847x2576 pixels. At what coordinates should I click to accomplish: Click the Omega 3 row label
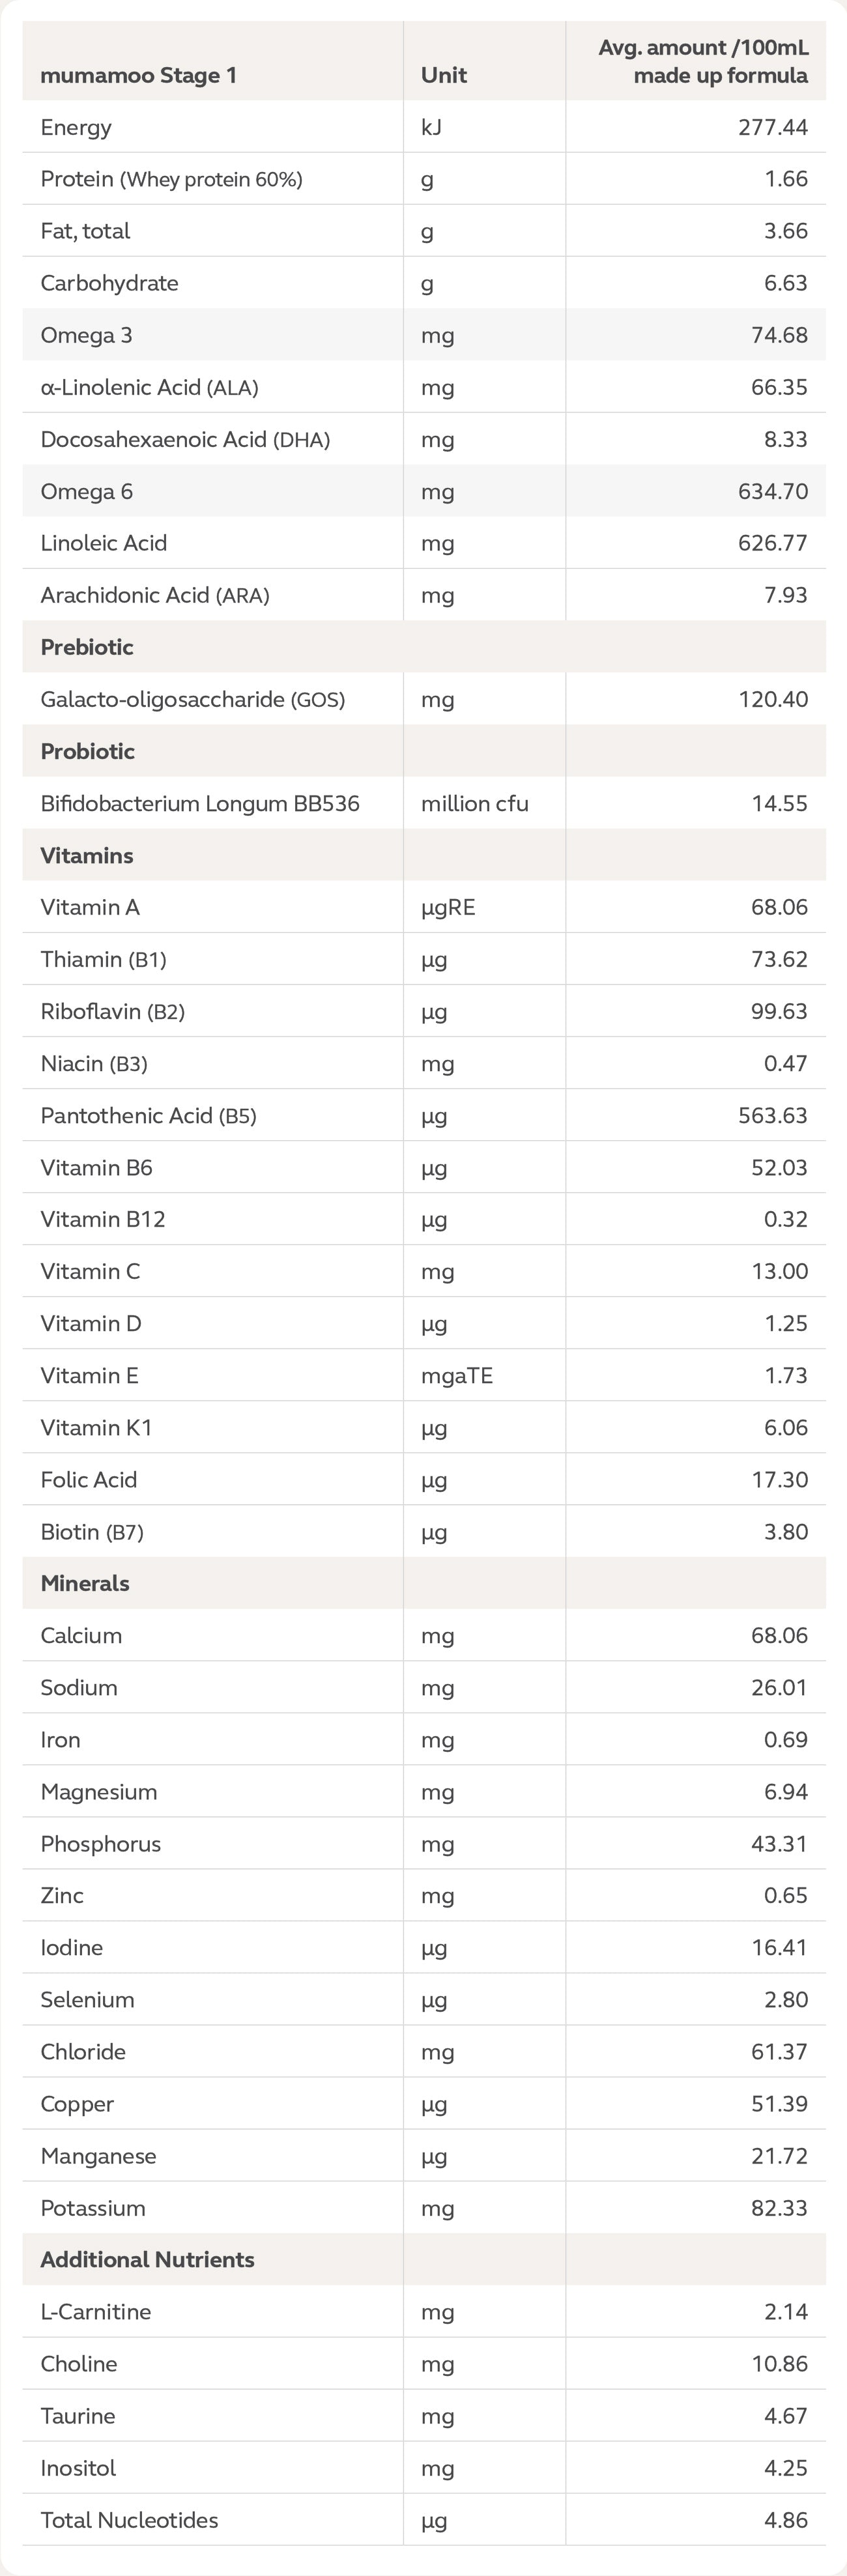click(86, 336)
